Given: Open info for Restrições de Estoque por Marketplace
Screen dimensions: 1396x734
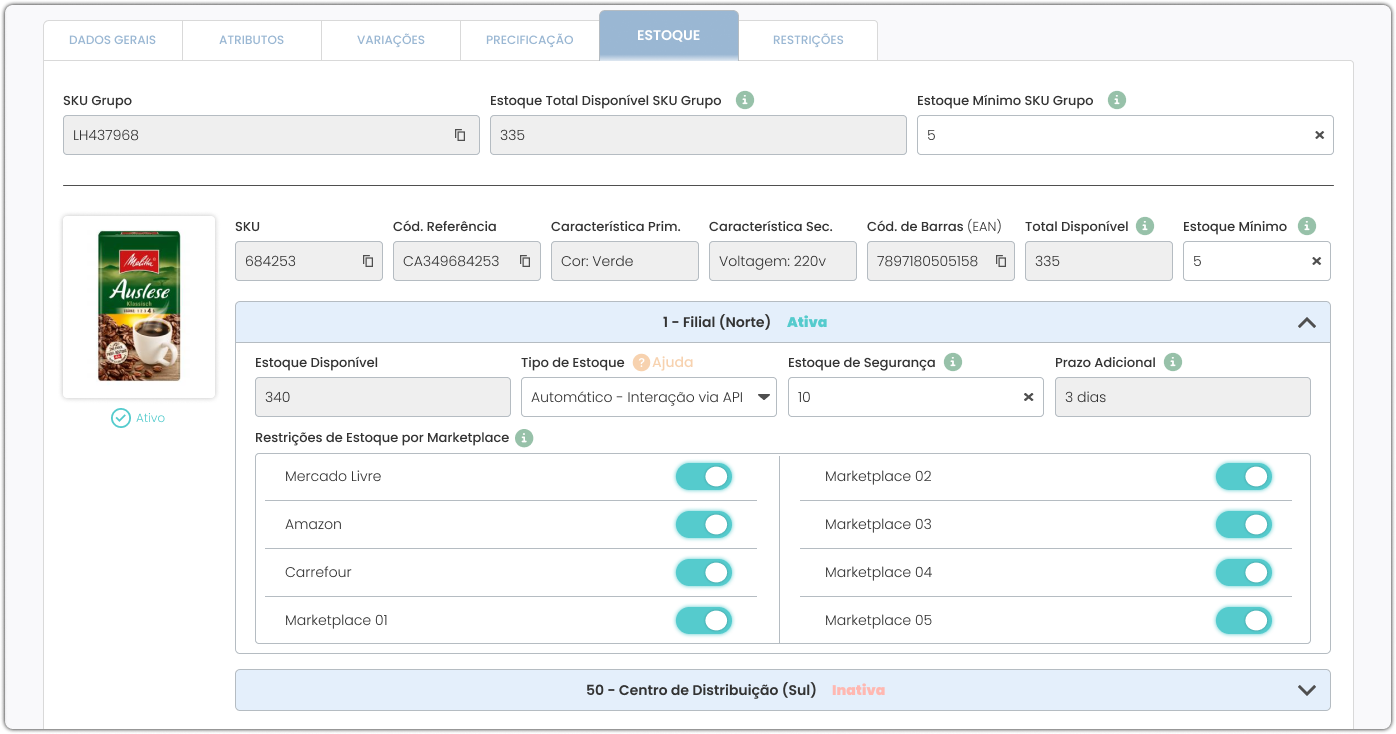Looking at the screenshot, I should [524, 438].
